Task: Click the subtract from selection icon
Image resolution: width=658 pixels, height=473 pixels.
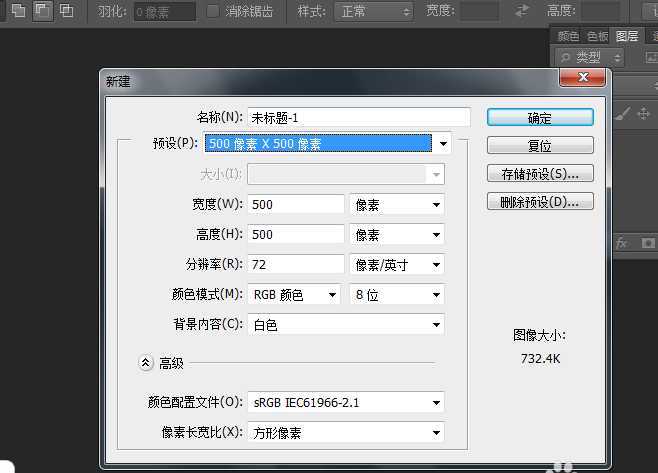Action: (x=41, y=11)
